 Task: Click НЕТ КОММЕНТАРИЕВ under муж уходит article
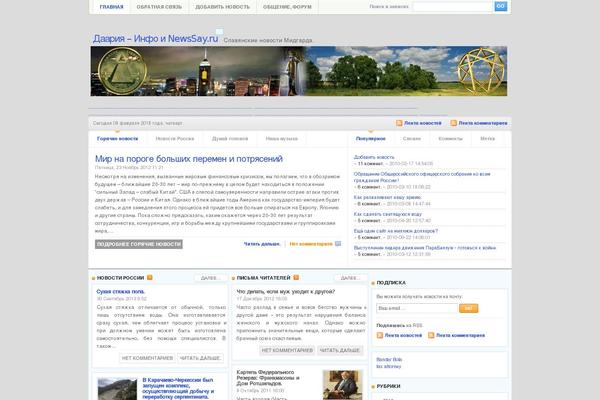287,350
